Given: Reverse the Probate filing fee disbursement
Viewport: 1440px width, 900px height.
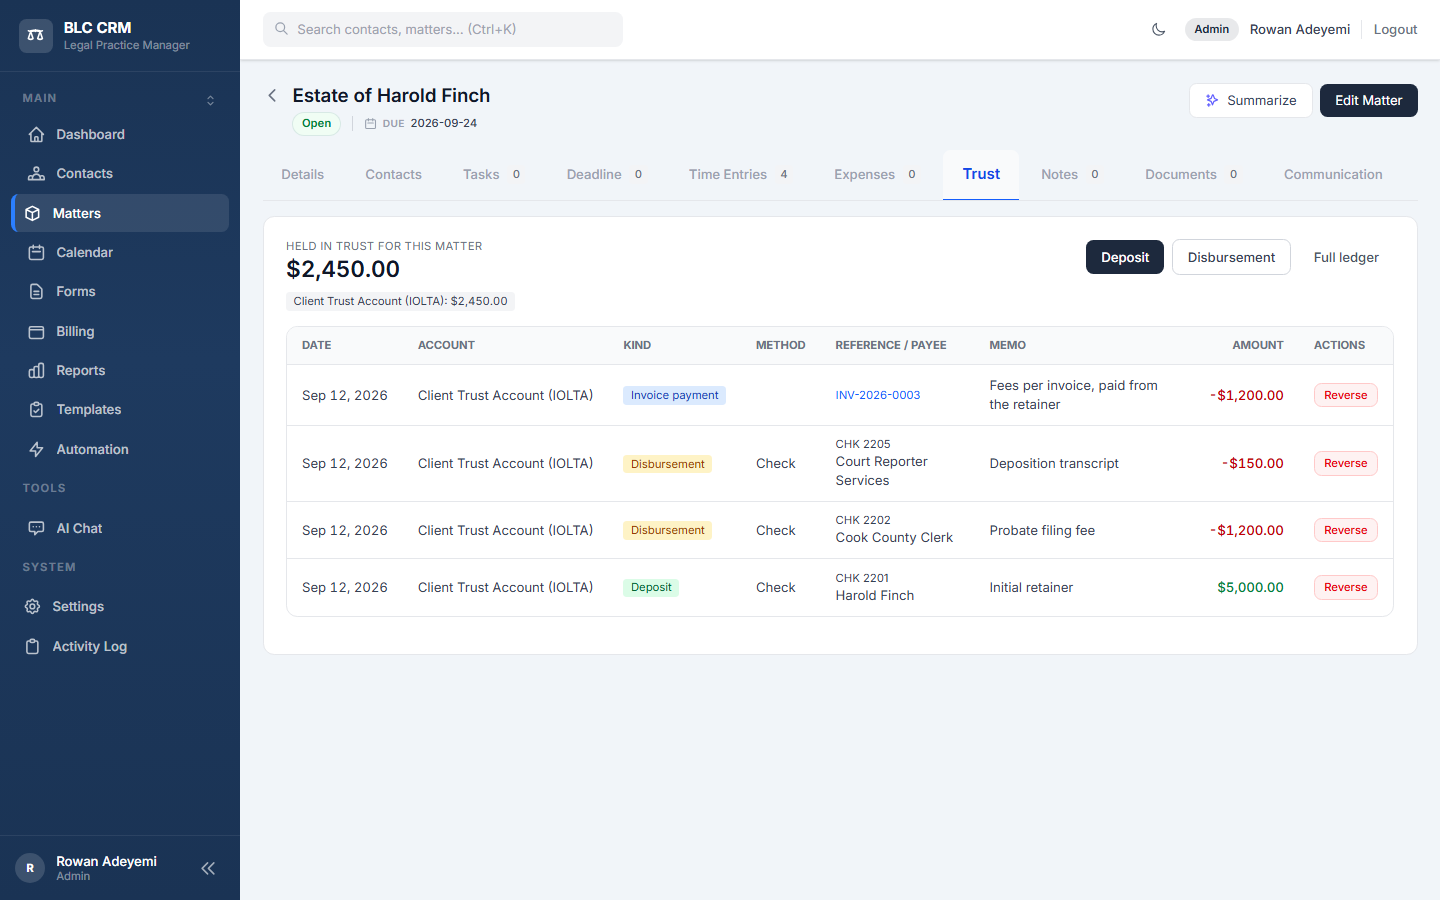Looking at the screenshot, I should (x=1345, y=530).
